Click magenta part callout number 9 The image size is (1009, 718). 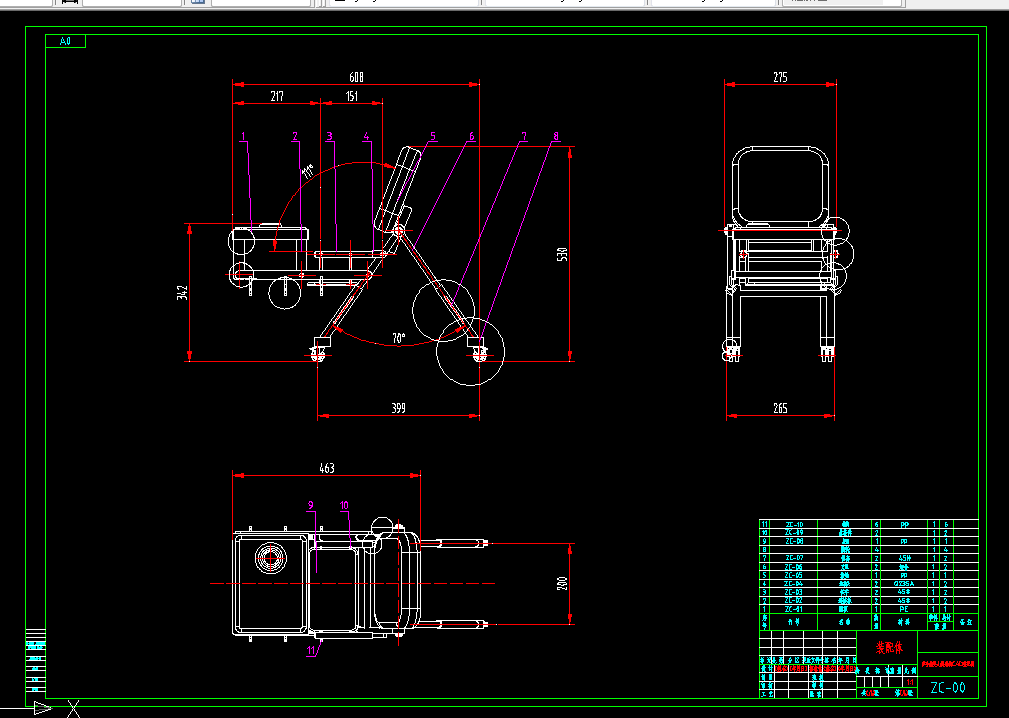coord(310,506)
